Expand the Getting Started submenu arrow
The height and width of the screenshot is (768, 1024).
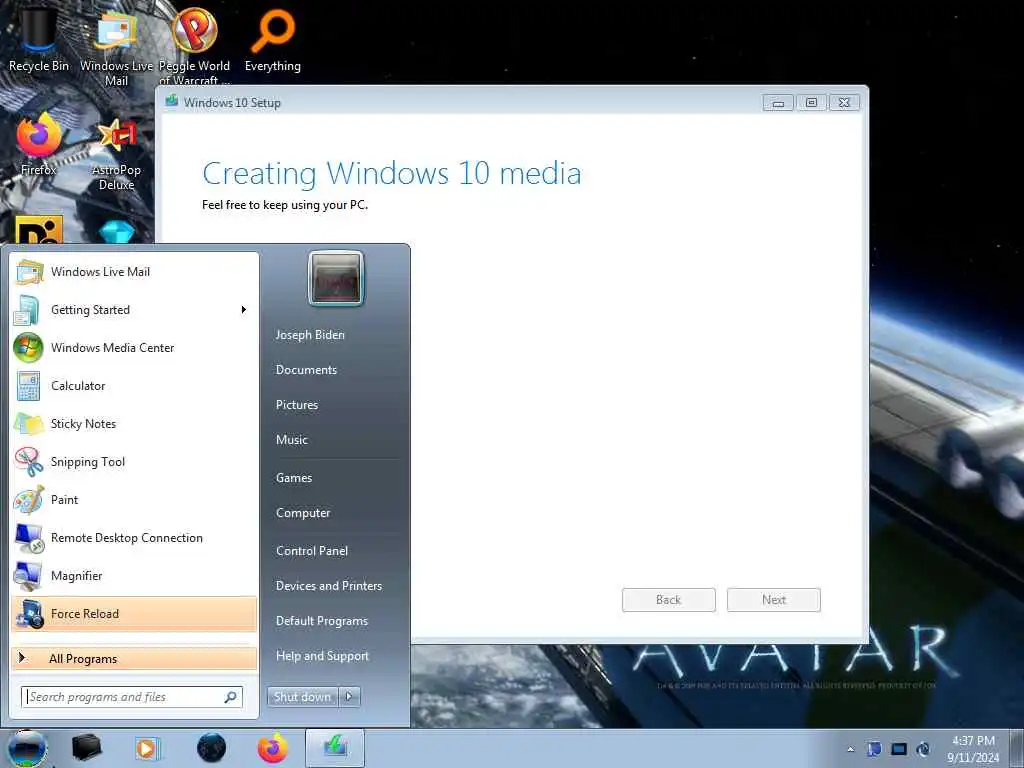point(244,310)
